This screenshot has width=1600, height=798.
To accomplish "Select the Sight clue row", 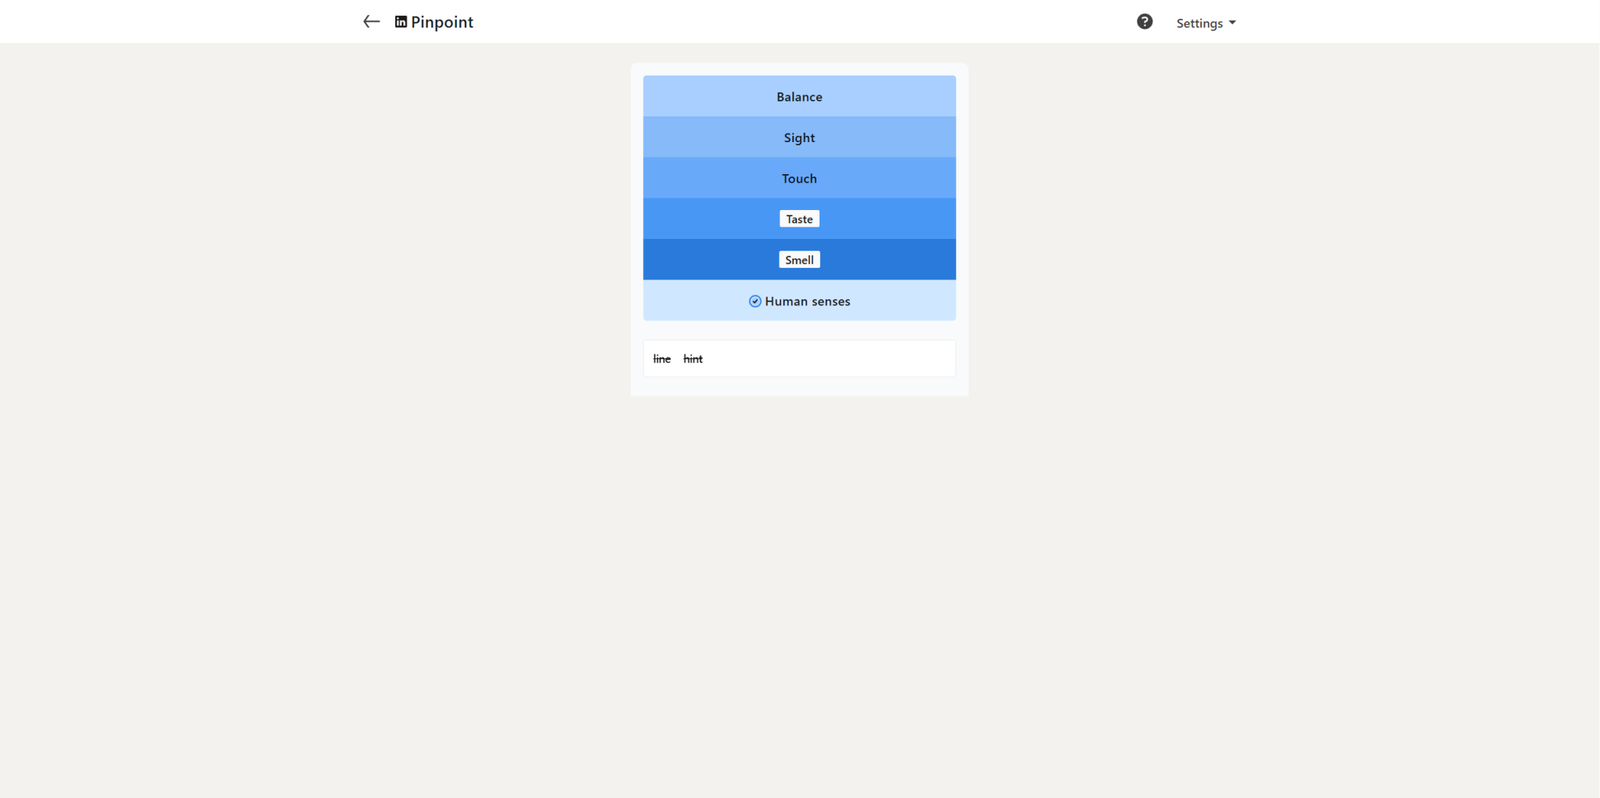I will tap(799, 138).
